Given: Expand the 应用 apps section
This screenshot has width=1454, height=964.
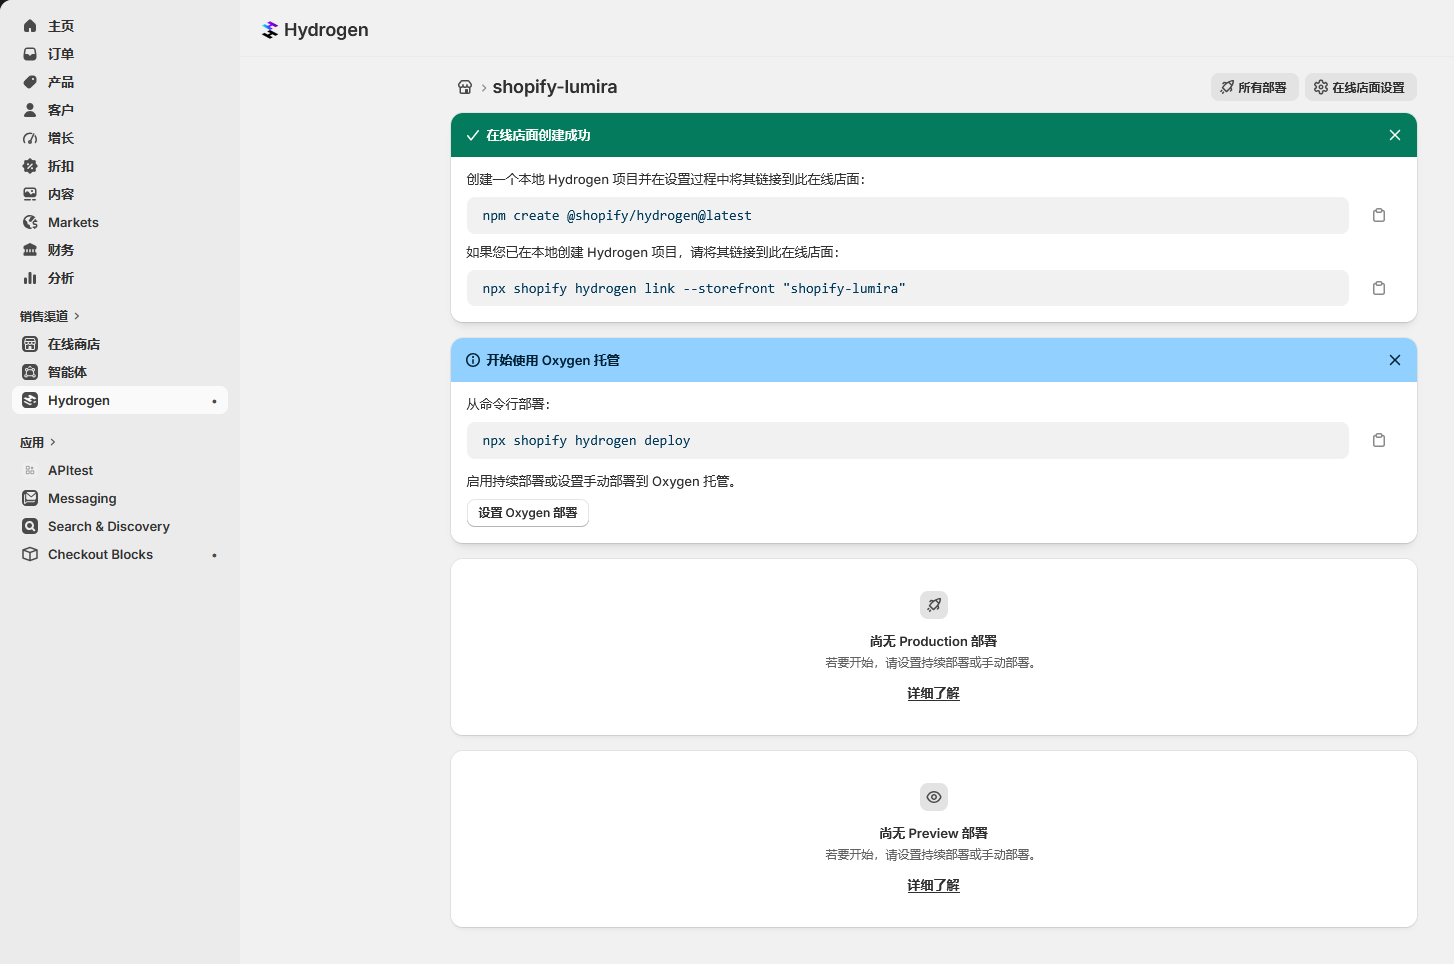Looking at the screenshot, I should pyautogui.click(x=38, y=442).
